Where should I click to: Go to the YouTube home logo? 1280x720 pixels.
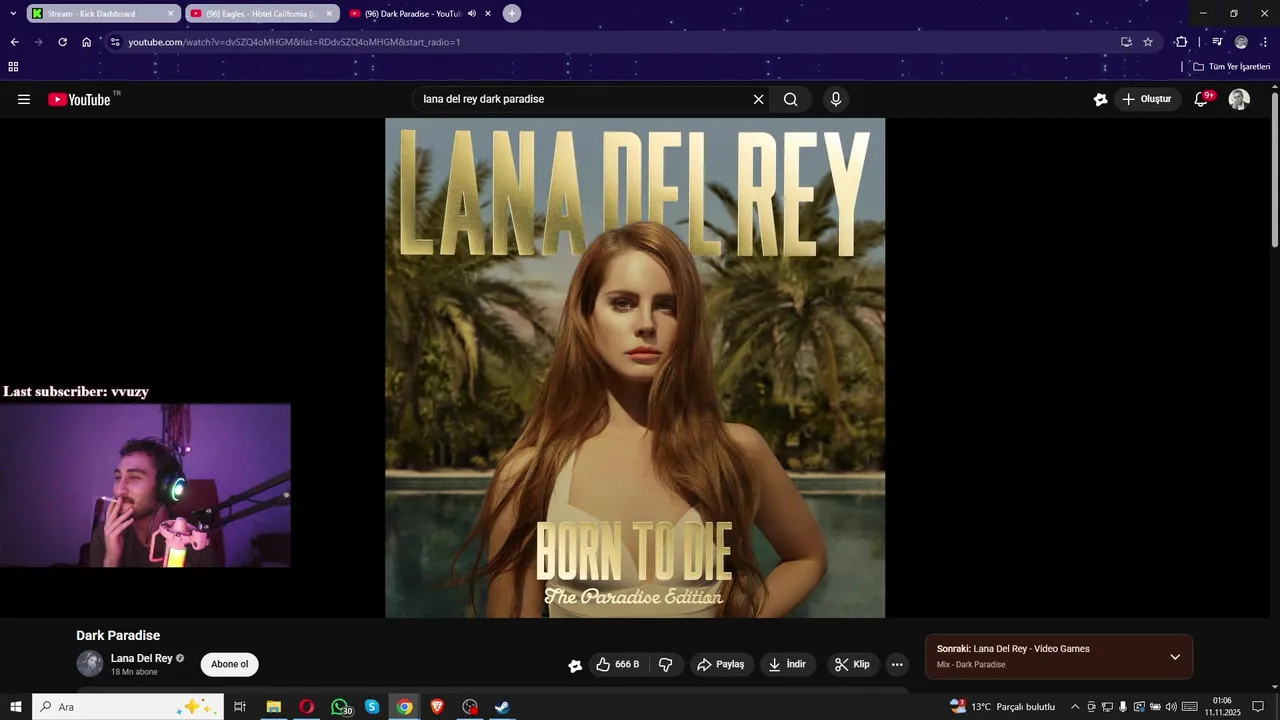tap(79, 99)
